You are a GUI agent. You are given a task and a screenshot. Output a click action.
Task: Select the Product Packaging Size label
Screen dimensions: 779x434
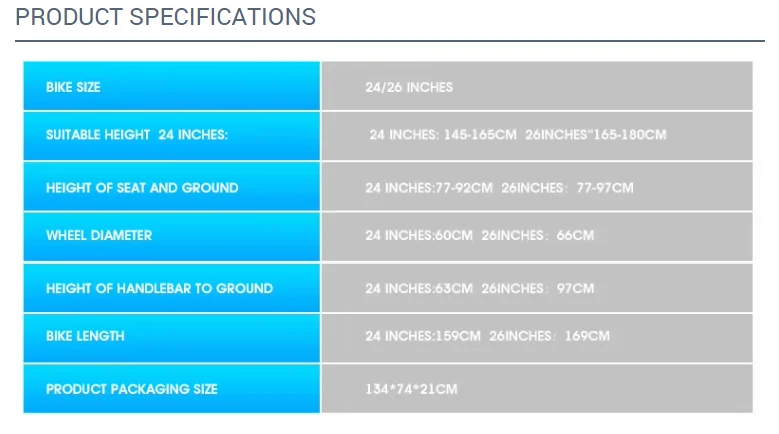131,389
